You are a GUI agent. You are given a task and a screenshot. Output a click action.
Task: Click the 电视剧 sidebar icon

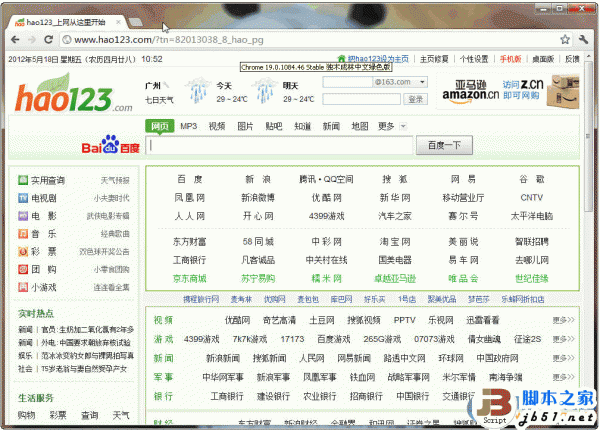[x=23, y=198]
